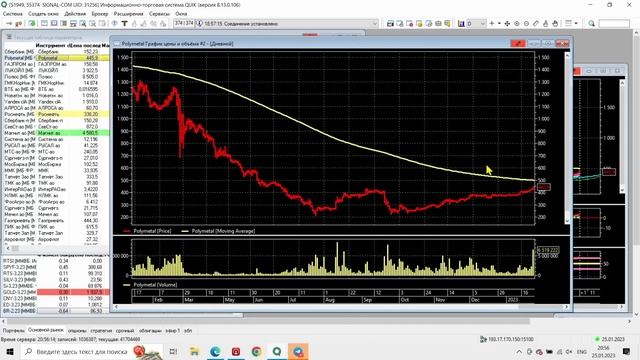
Task: Open the Окна menu
Action: [x=181, y=14]
